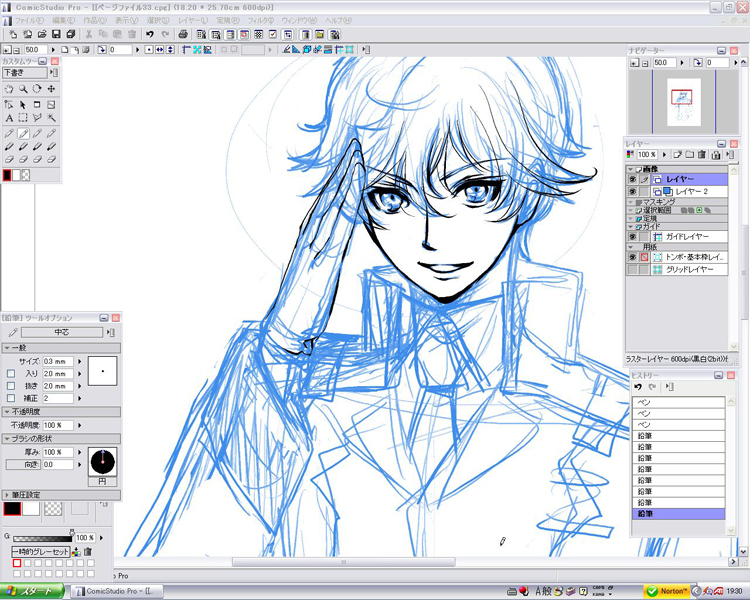
Task: Hide the ガイドレイヤー eye icon
Action: click(x=632, y=237)
